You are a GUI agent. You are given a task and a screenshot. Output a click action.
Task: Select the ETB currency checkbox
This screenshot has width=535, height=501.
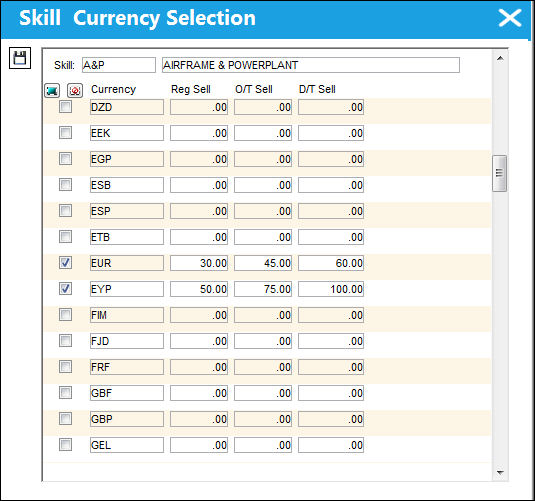tap(65, 237)
